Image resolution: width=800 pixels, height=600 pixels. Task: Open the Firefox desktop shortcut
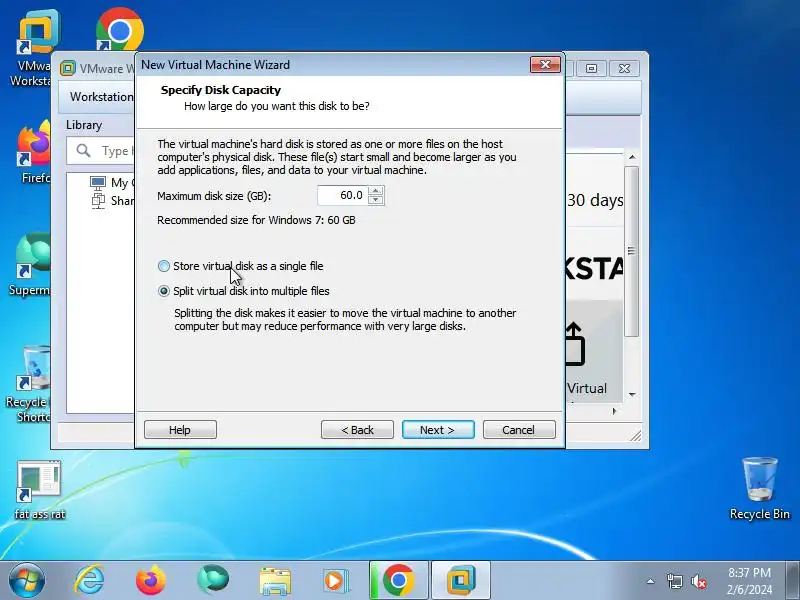pos(34,152)
